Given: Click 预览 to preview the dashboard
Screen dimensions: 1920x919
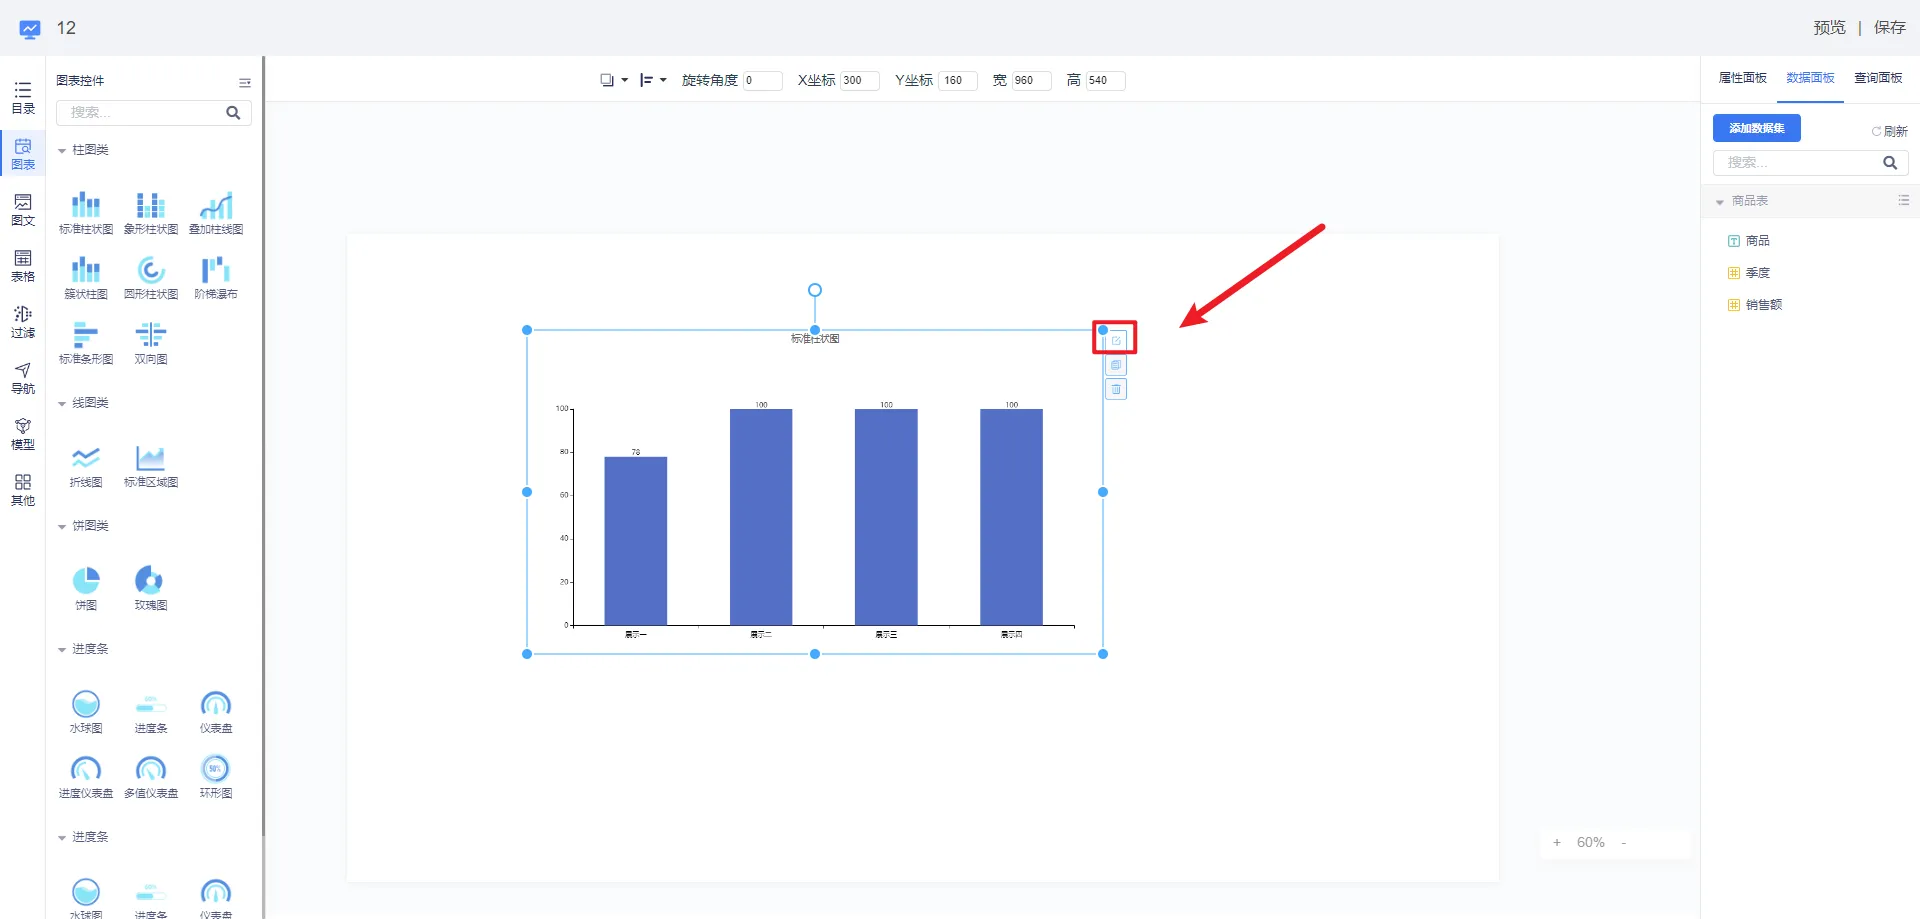Looking at the screenshot, I should point(1829,28).
